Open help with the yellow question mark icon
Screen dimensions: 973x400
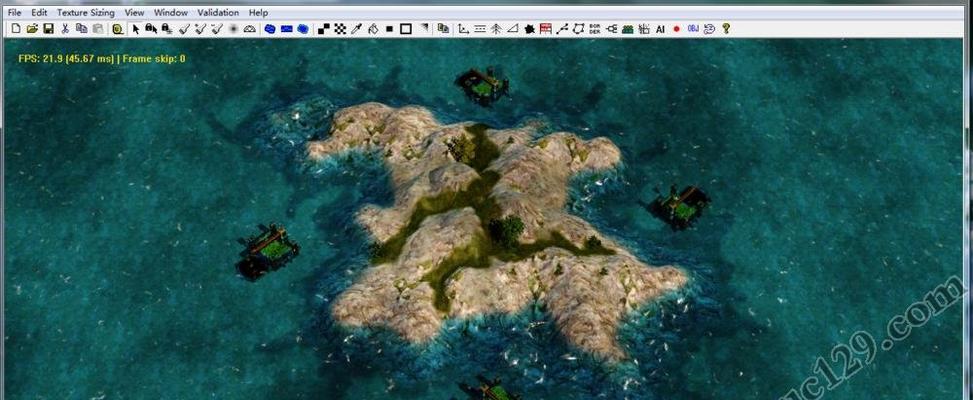[726, 29]
